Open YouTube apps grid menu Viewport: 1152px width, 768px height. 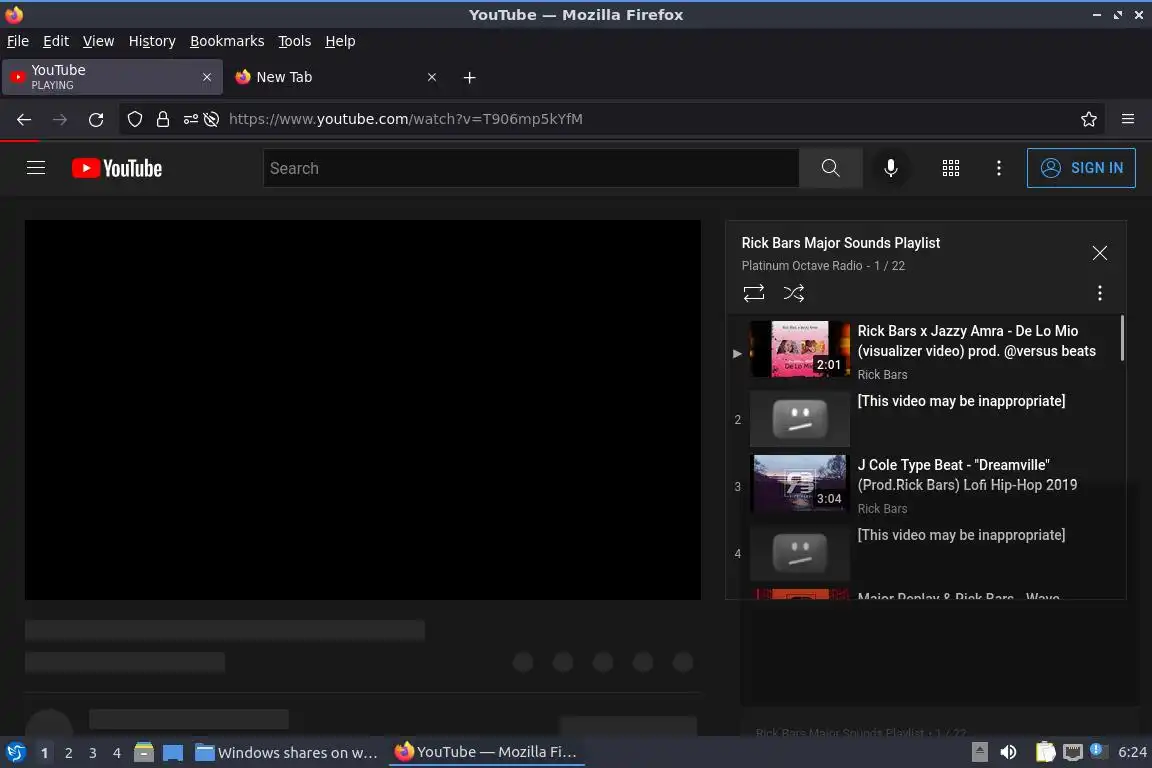[951, 168]
